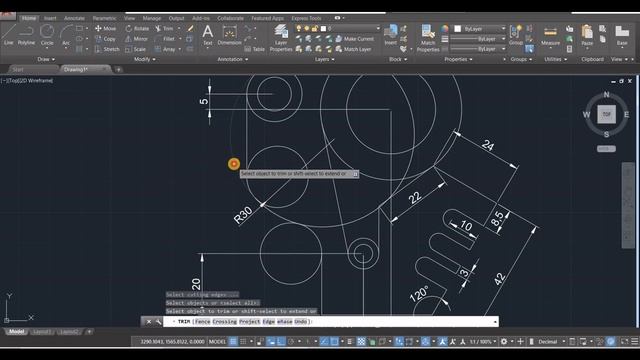Click the Scale tool
Screen dimensions: 640x360
[x=136, y=49]
